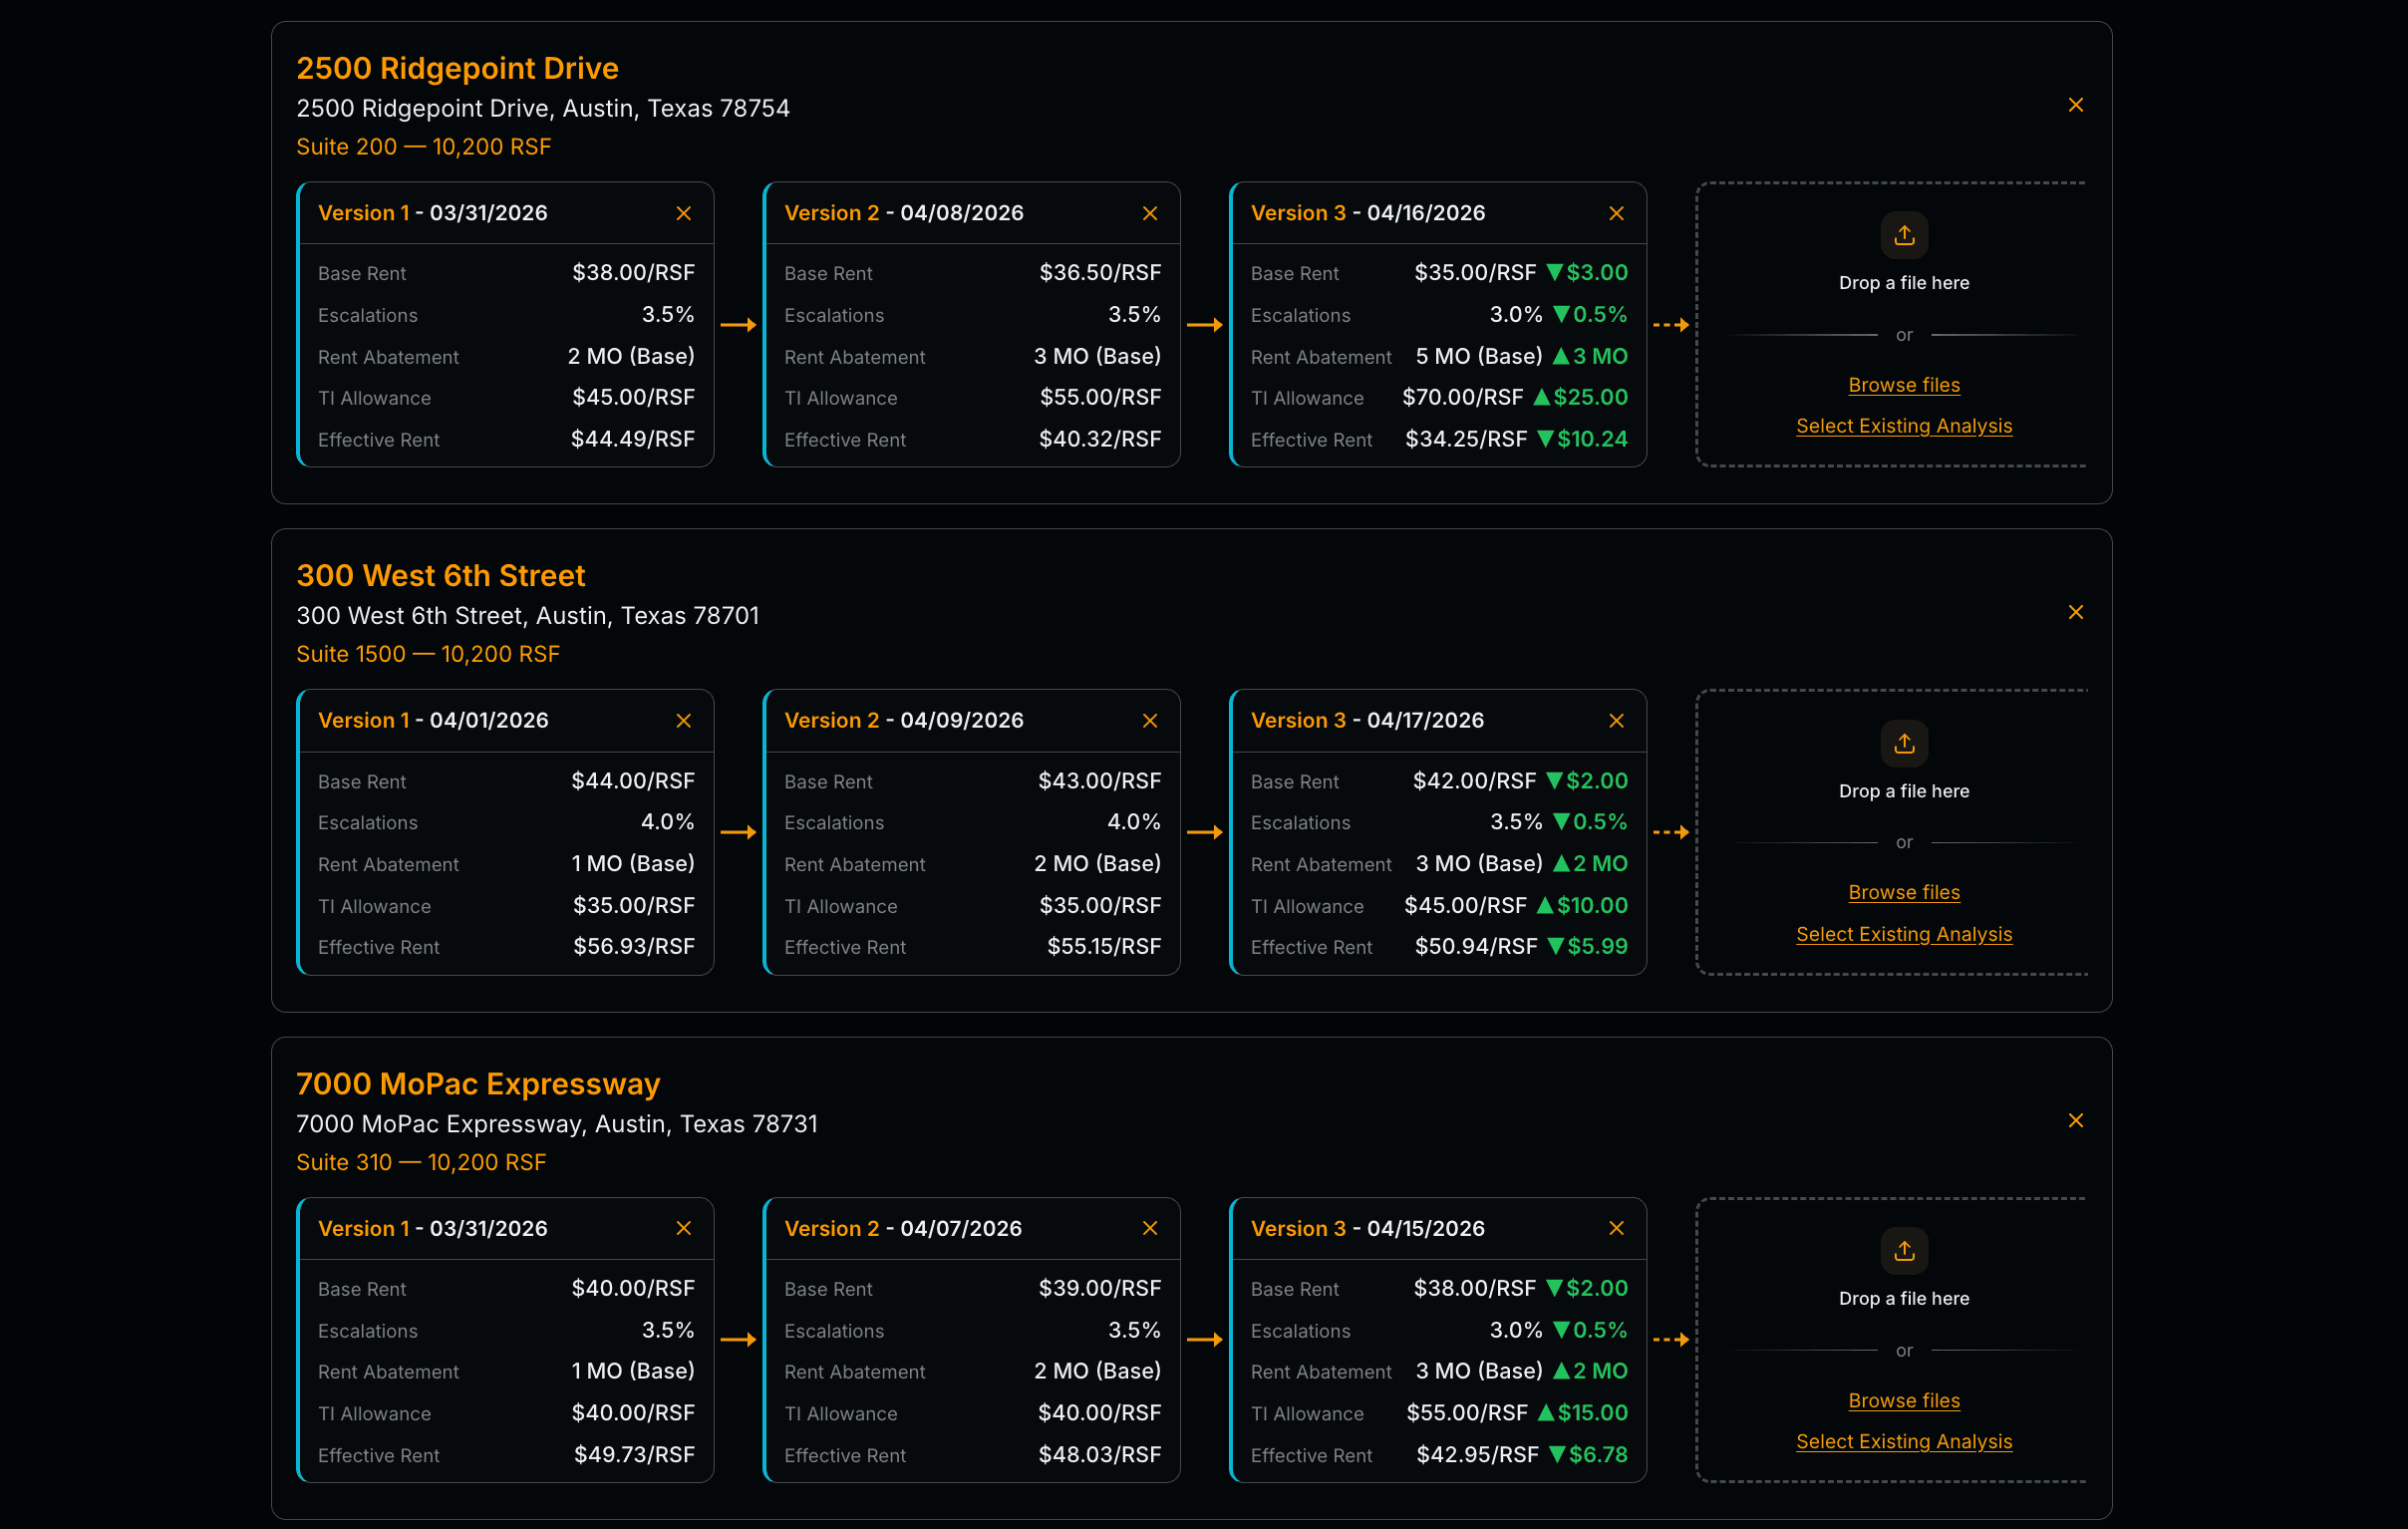Image resolution: width=2408 pixels, height=1529 pixels.
Task: Dismiss Version 3 of 2500 Ridgepoint Drive
Action: pos(1616,213)
